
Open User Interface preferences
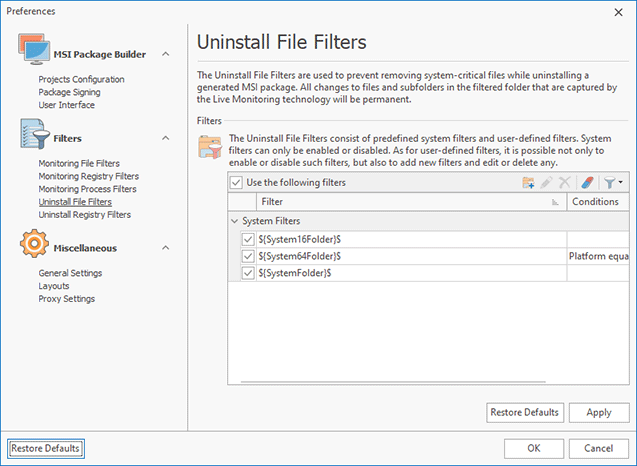point(67,105)
